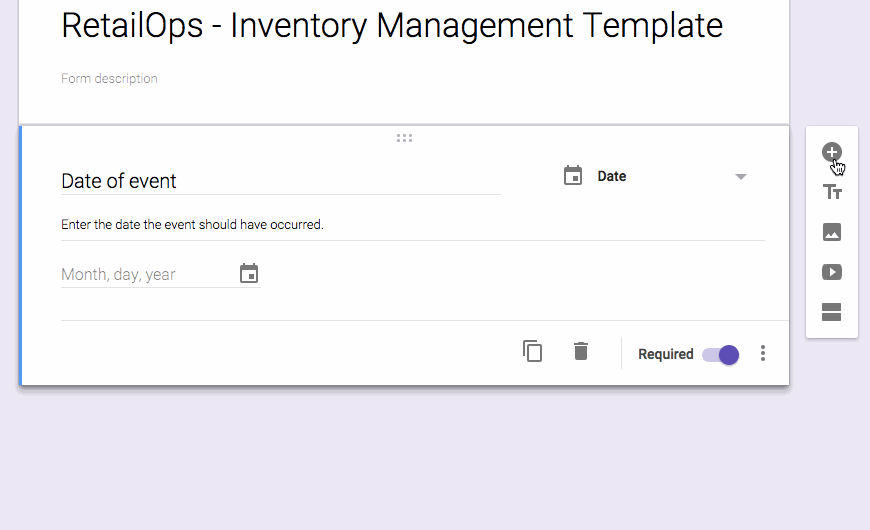The height and width of the screenshot is (530, 870).
Task: Click the calendar icon beside Month, day, year
Action: pyautogui.click(x=249, y=273)
